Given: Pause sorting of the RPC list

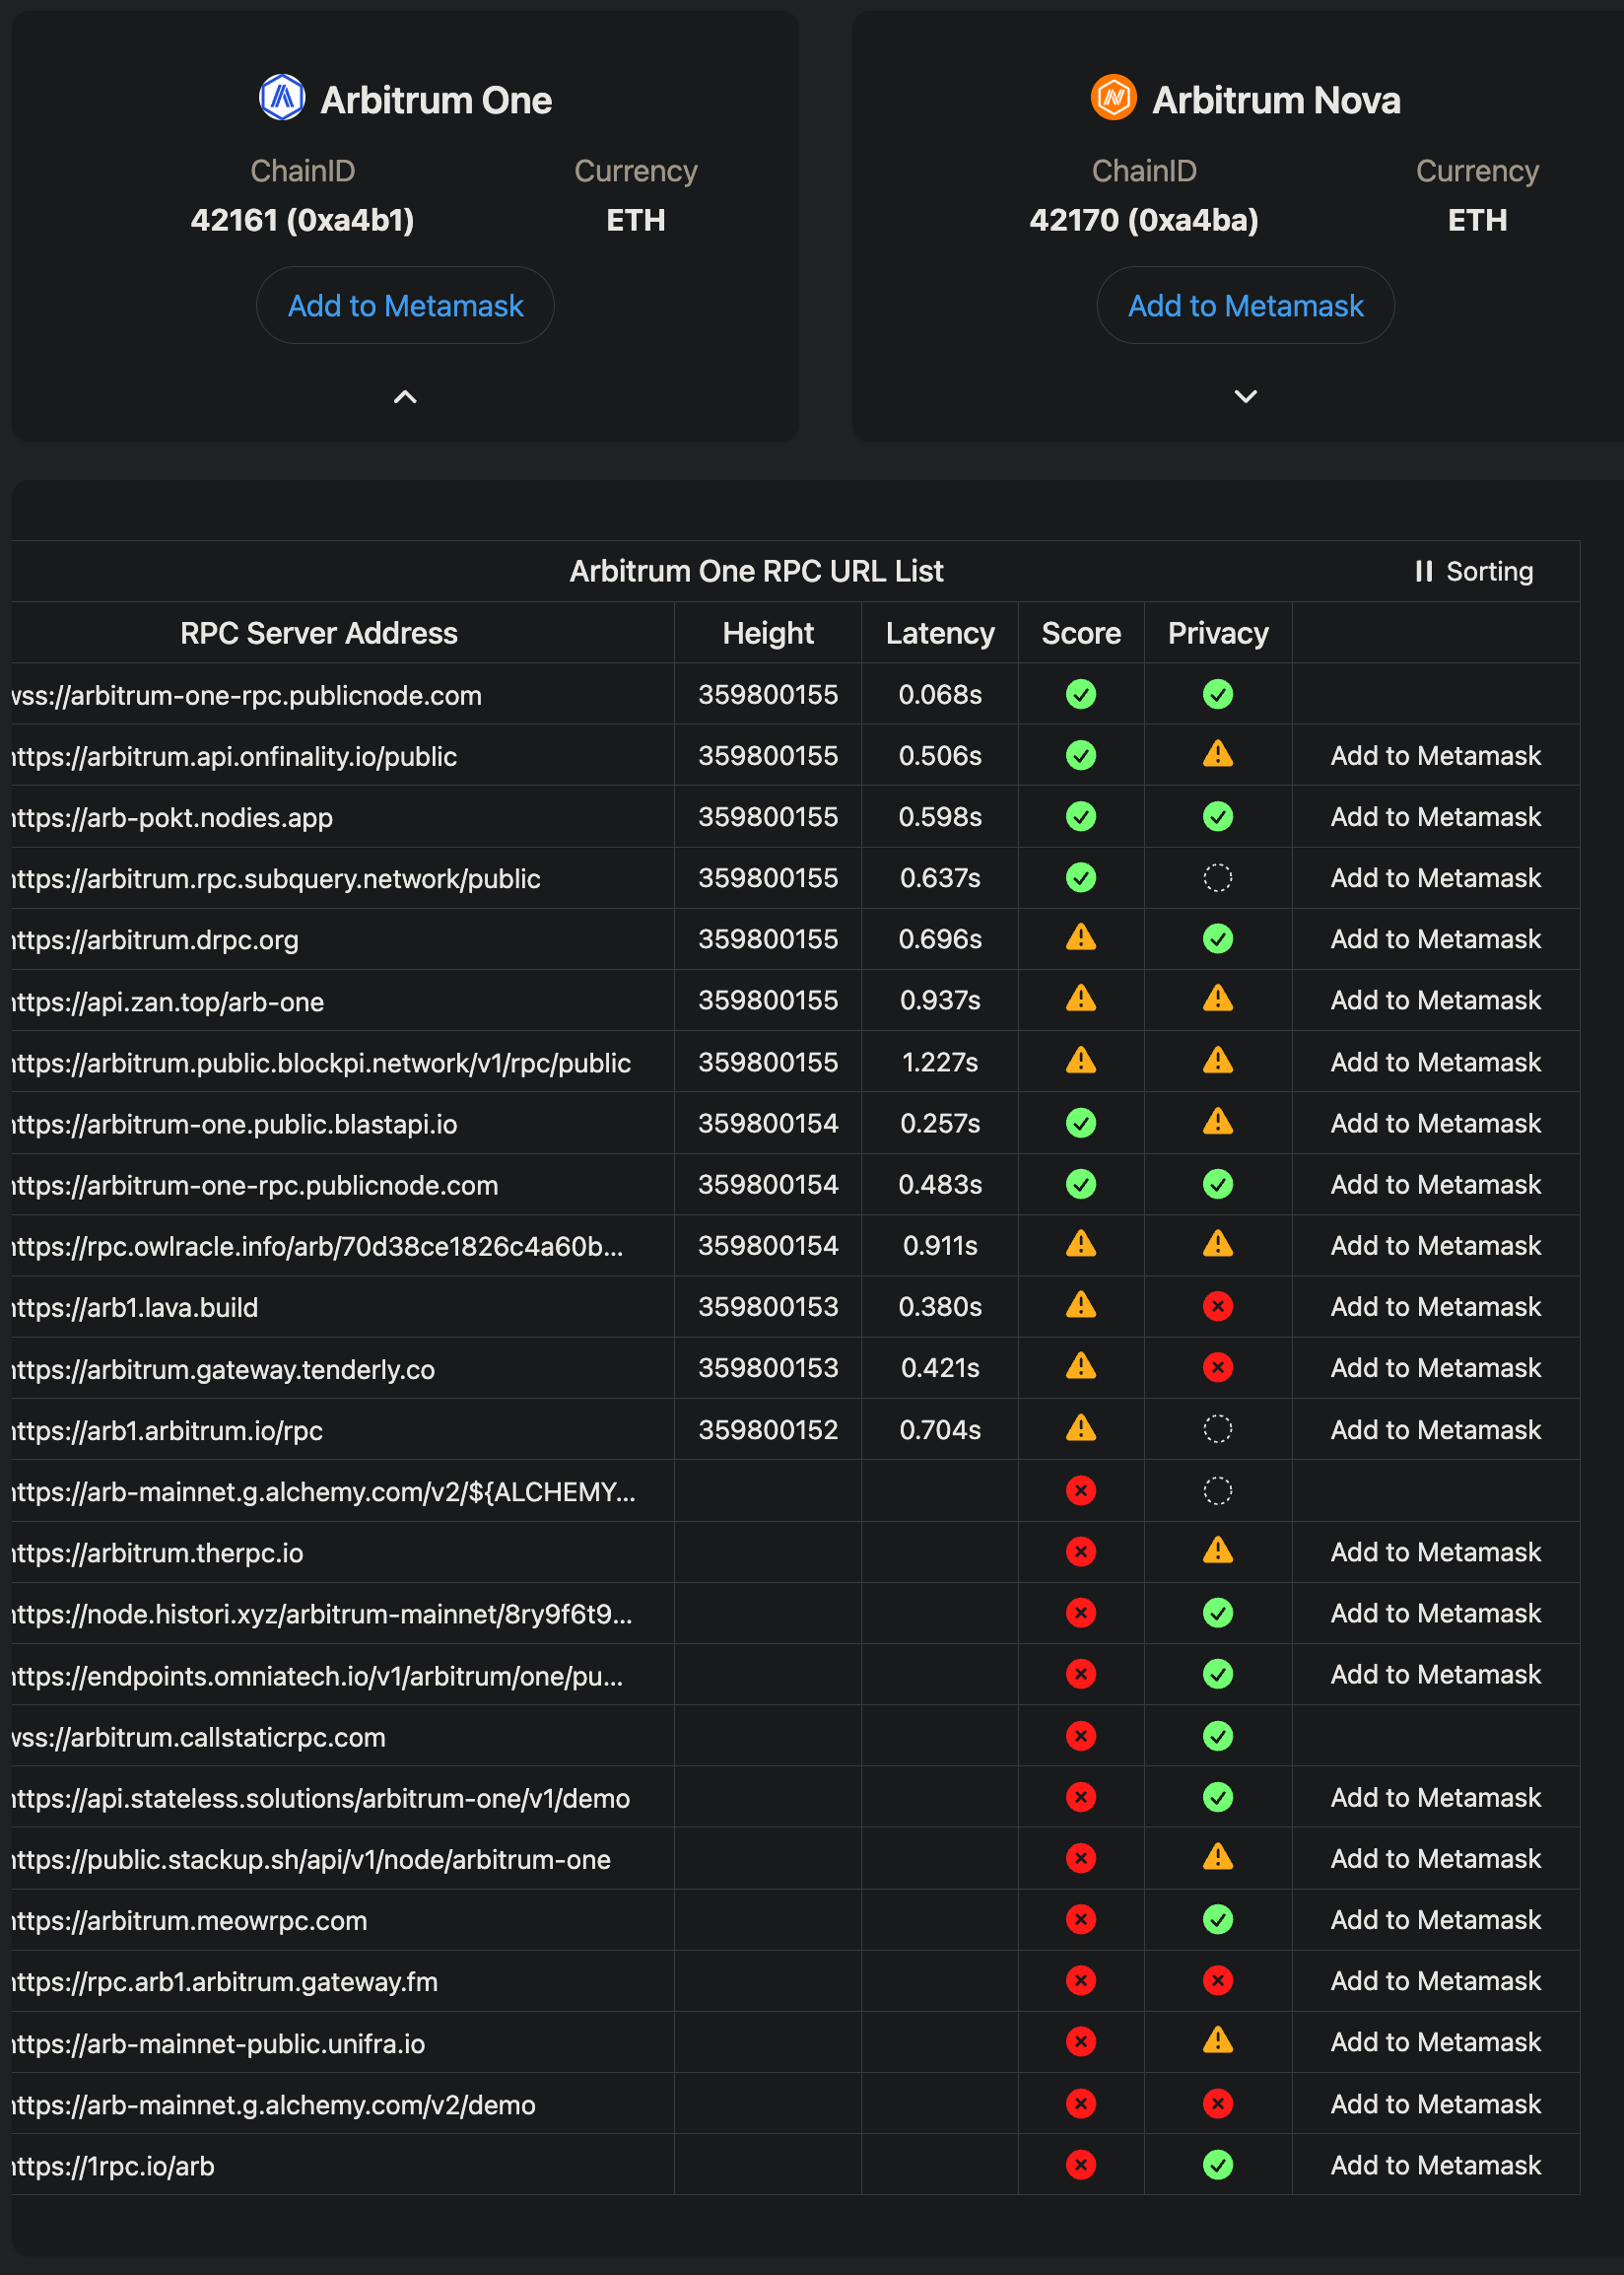Looking at the screenshot, I should pos(1474,571).
